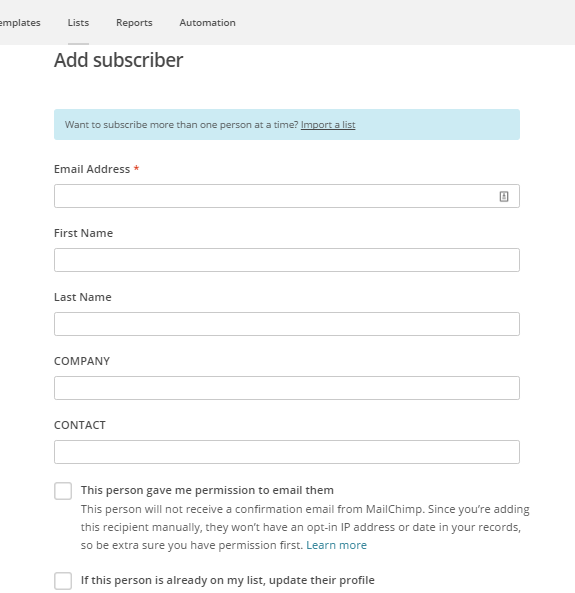Switch to the Reports tab

(134, 23)
